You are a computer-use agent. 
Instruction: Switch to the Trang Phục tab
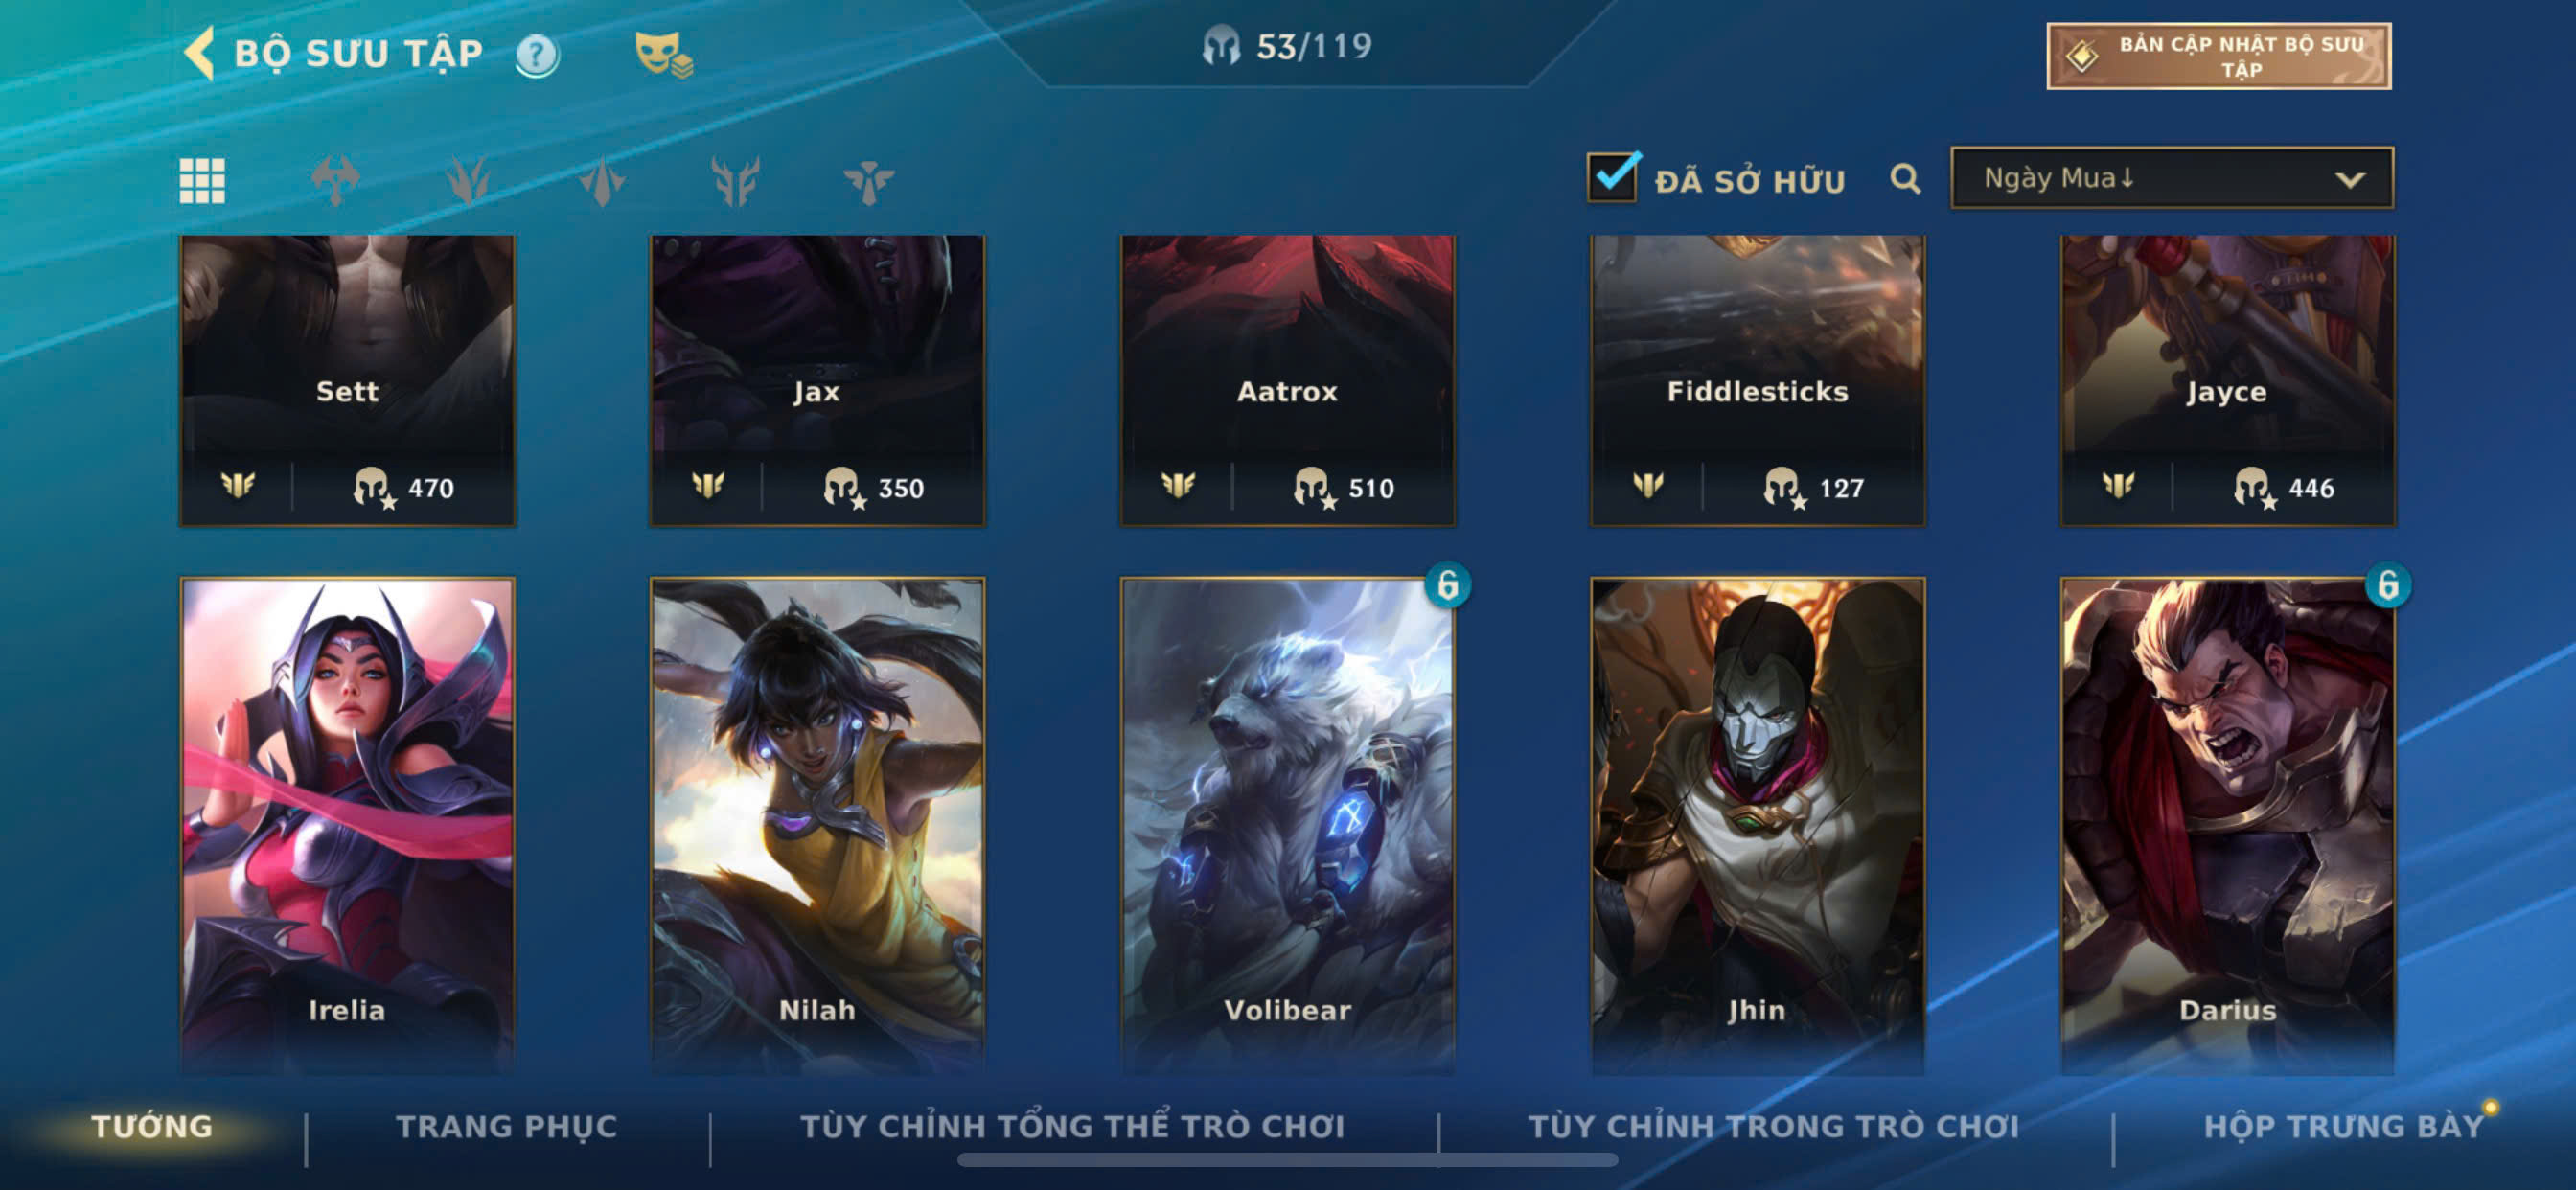click(x=507, y=1126)
